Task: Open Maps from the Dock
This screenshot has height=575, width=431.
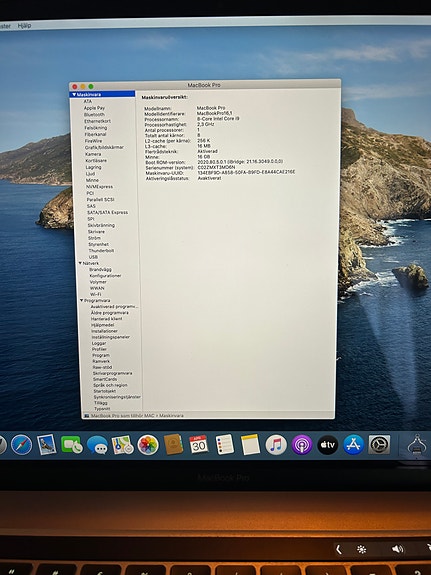Action: click(x=122, y=445)
